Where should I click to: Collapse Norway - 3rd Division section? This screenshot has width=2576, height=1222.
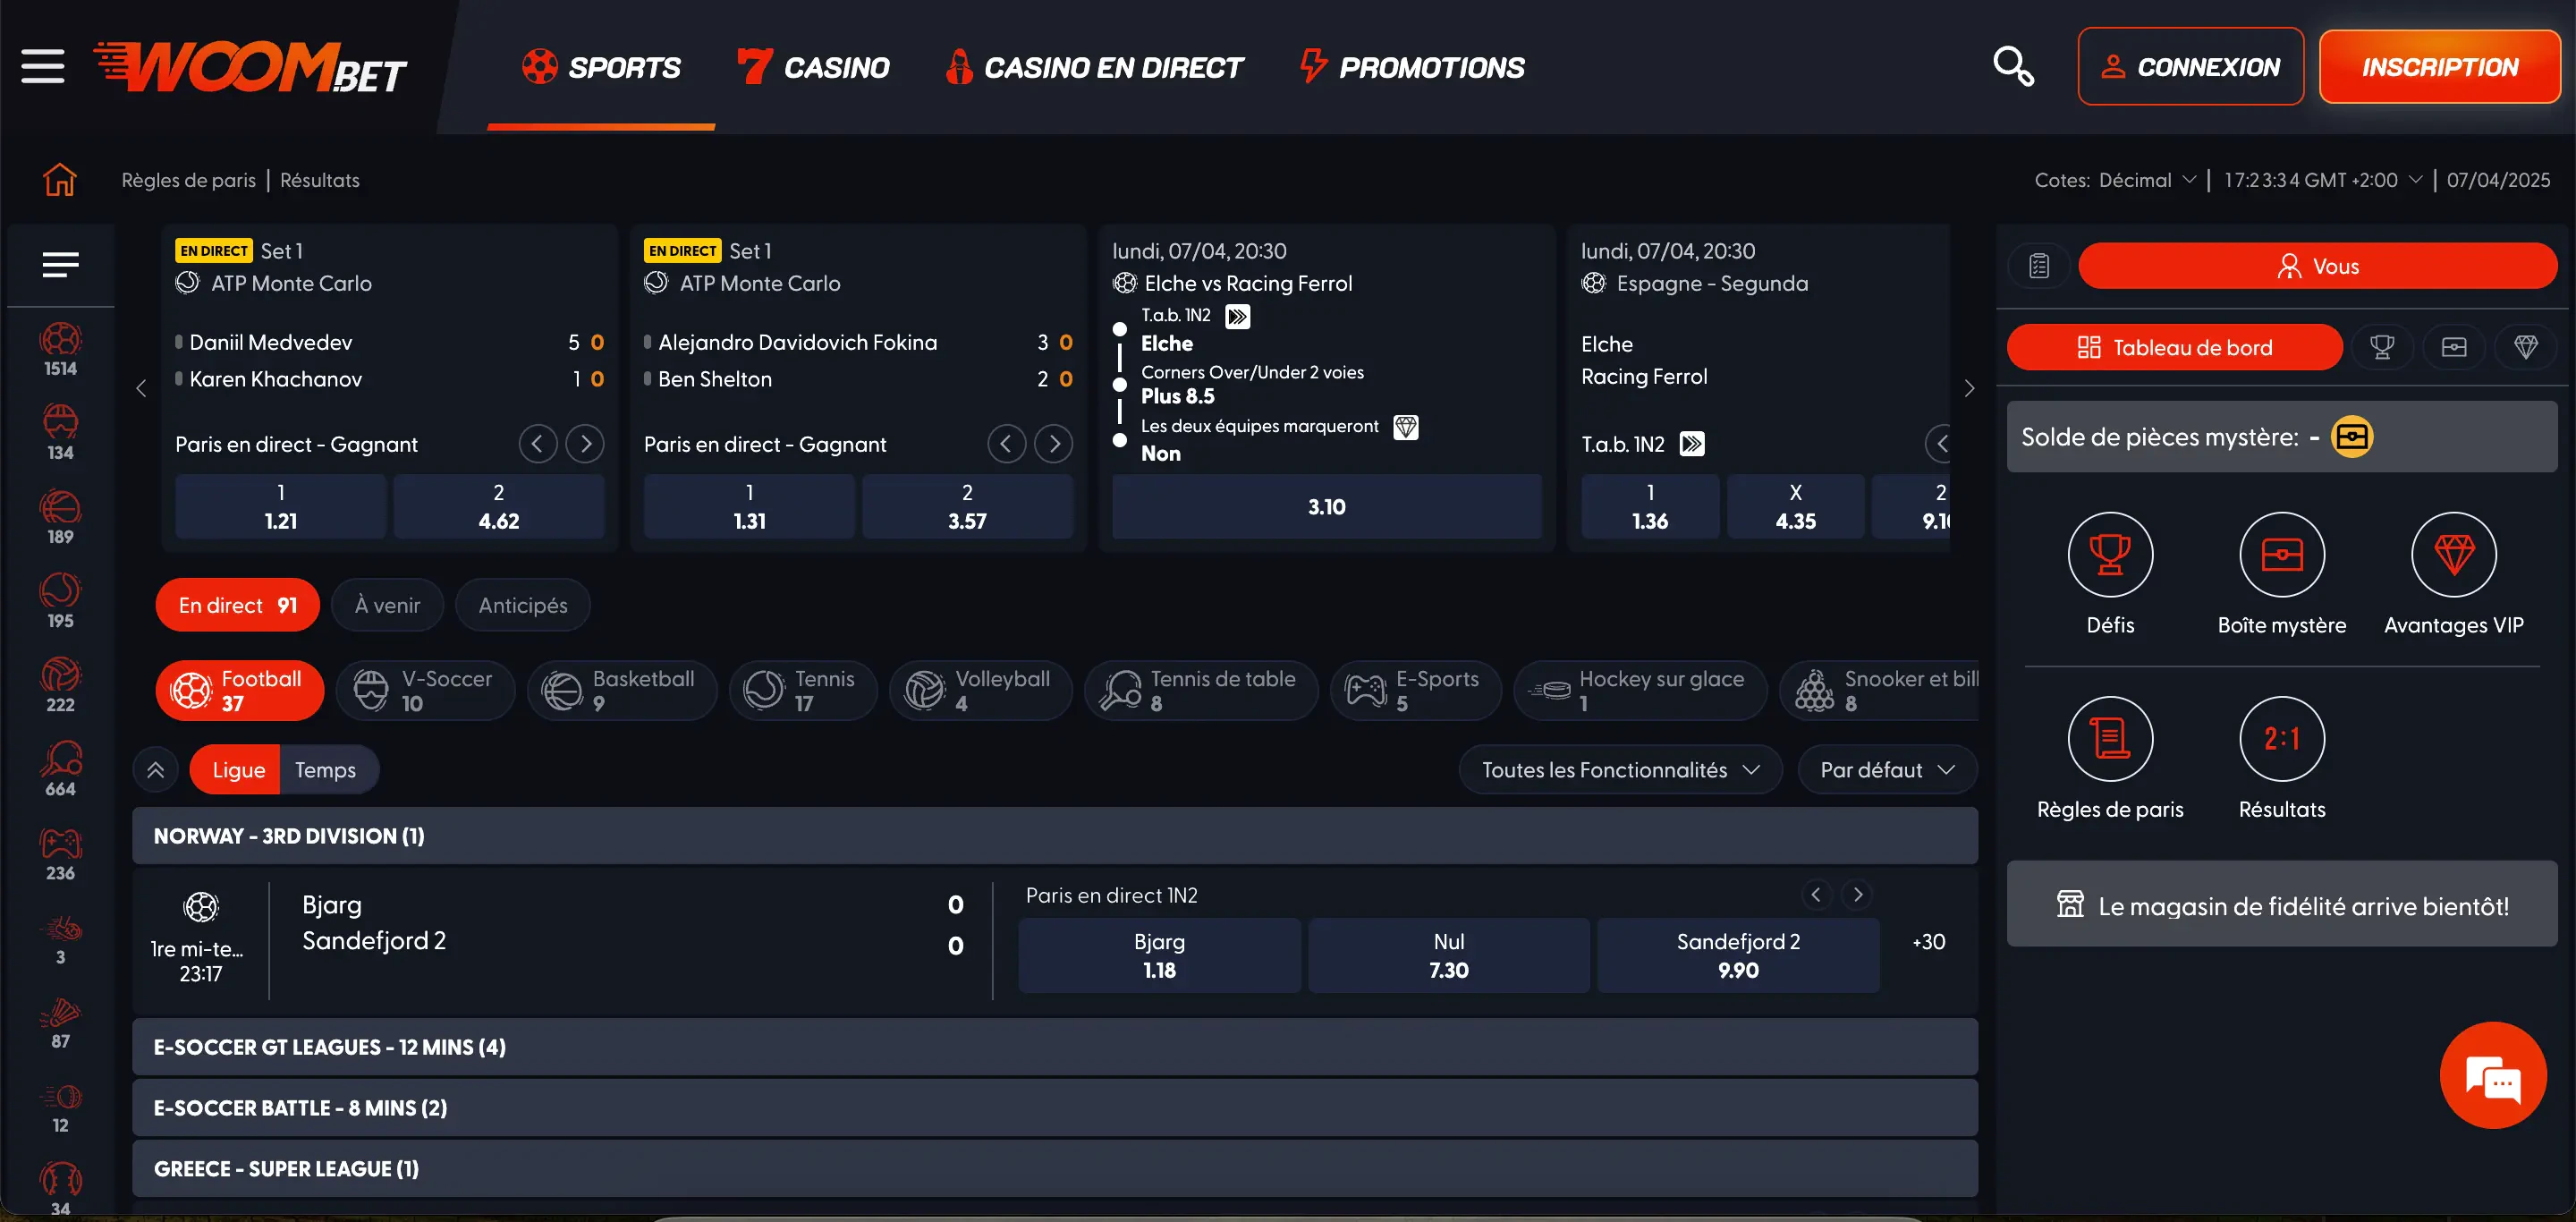point(1055,836)
